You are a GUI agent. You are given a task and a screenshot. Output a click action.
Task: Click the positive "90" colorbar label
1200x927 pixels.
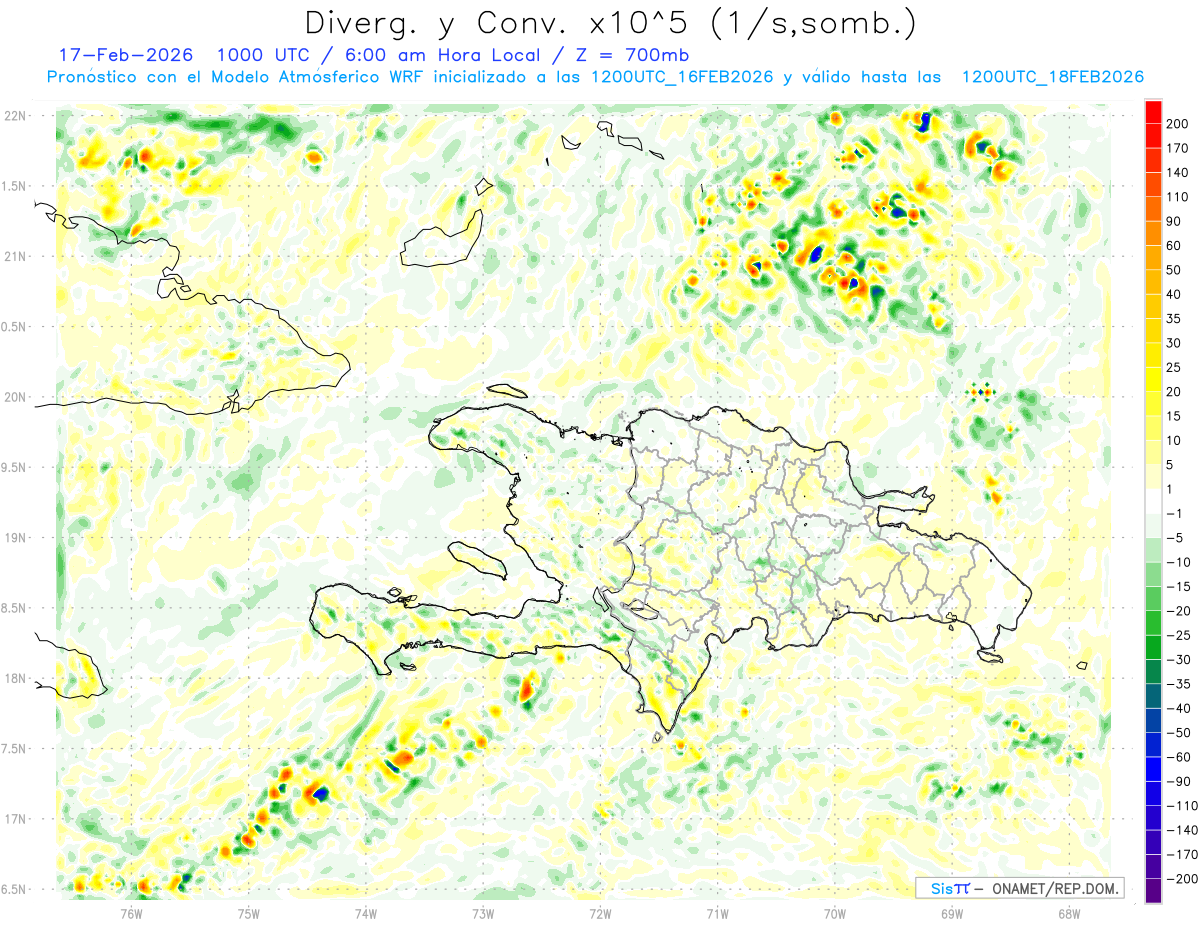click(x=1174, y=221)
